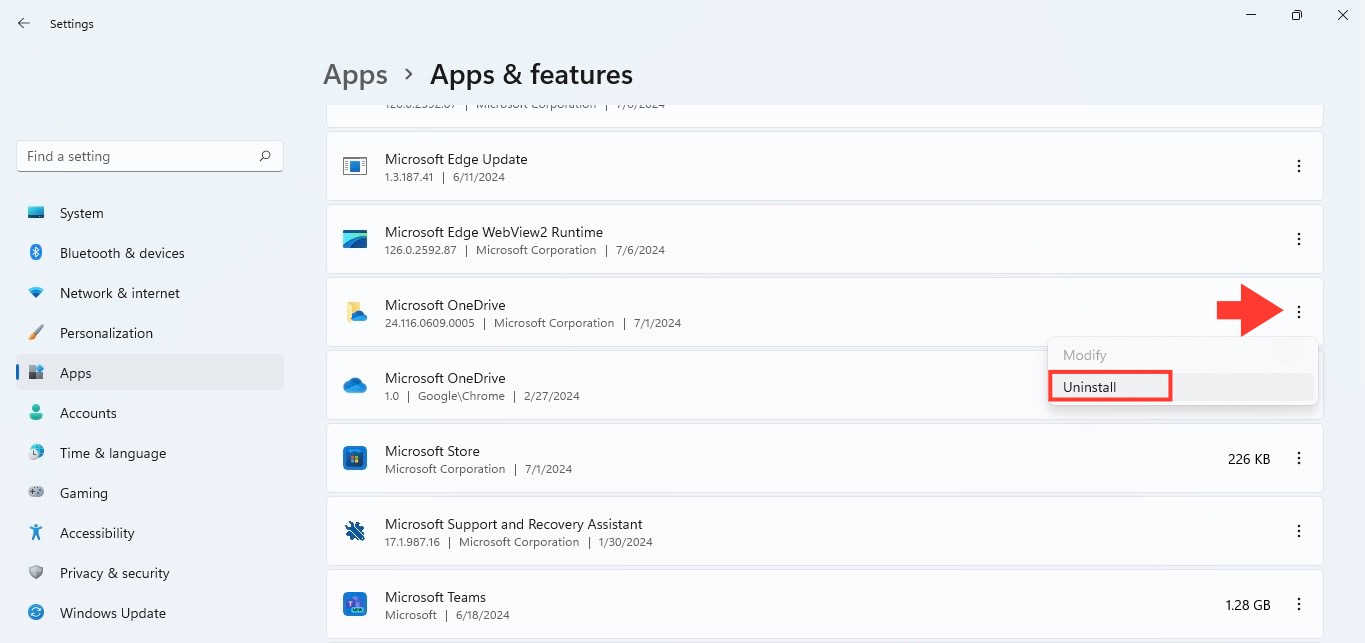Click the 1.28 GB size value
The width and height of the screenshot is (1365, 643).
coord(1247,605)
